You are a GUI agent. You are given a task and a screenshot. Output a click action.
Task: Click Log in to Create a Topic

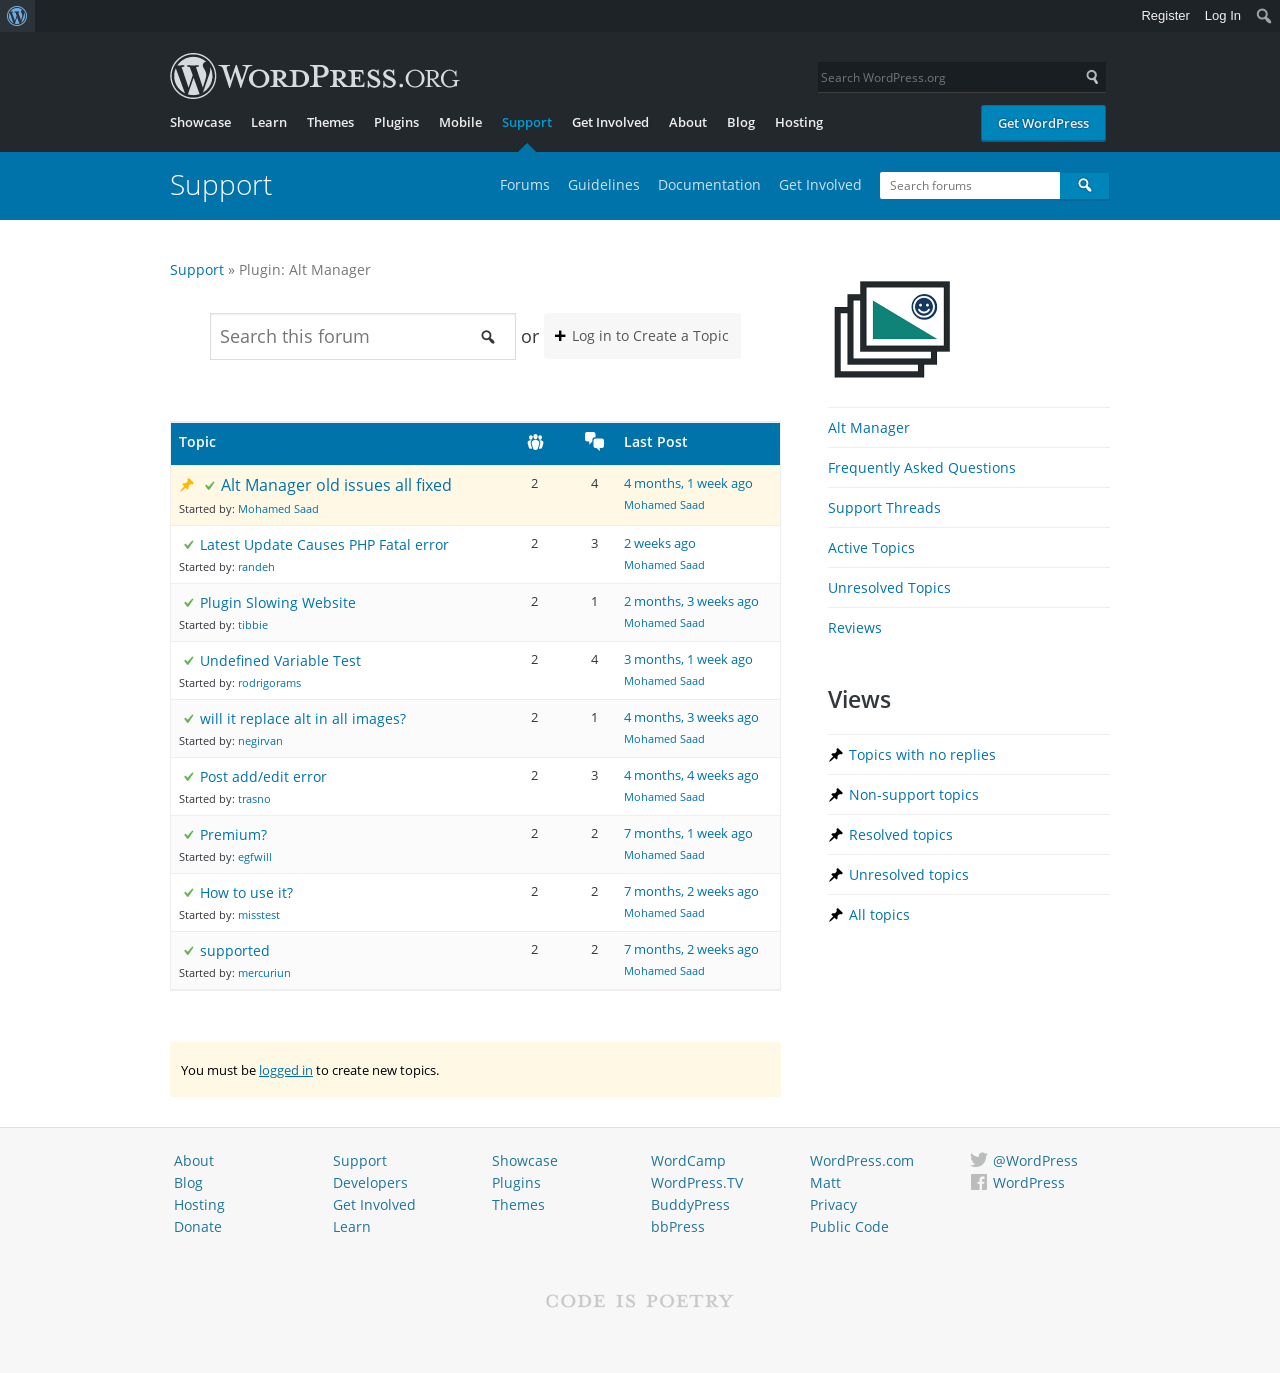pyautogui.click(x=642, y=336)
